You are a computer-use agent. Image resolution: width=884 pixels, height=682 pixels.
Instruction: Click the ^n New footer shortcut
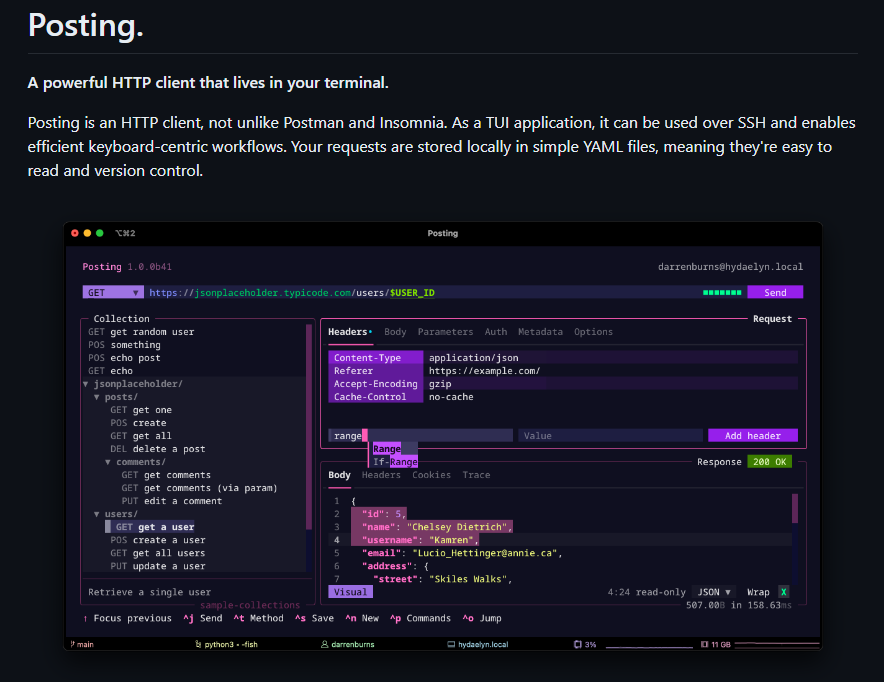click(x=362, y=618)
